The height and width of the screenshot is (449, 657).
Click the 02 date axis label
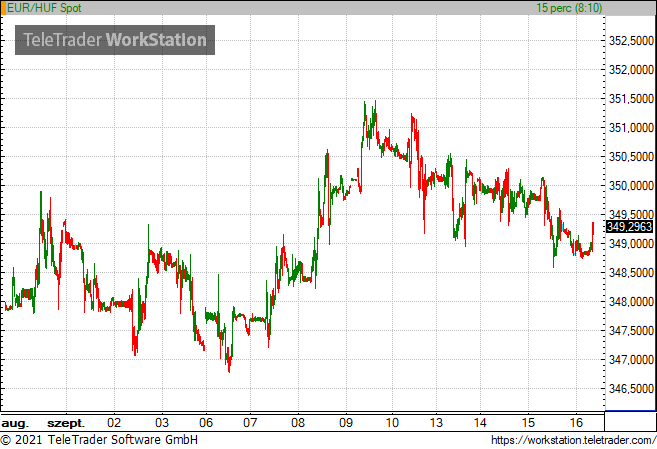coord(114,423)
